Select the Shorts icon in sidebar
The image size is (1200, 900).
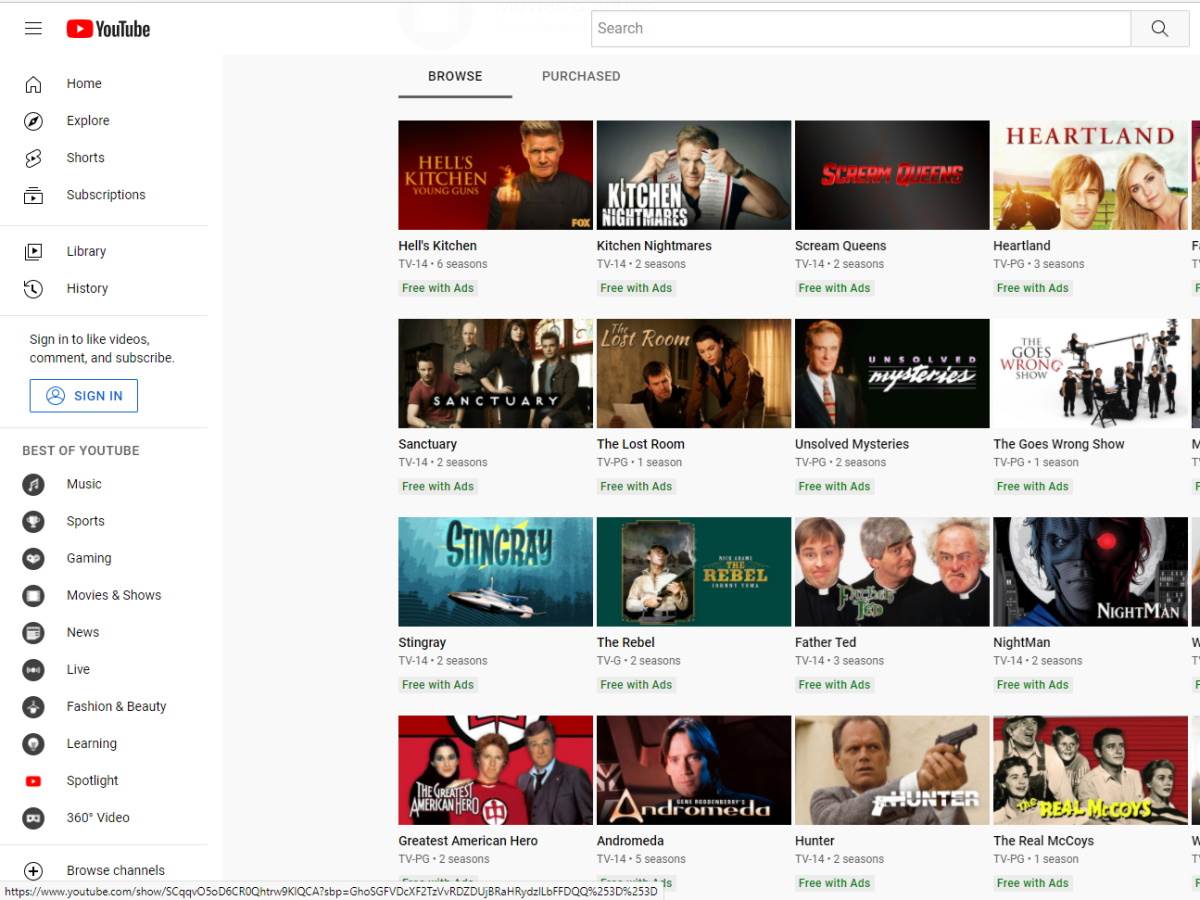[33, 158]
